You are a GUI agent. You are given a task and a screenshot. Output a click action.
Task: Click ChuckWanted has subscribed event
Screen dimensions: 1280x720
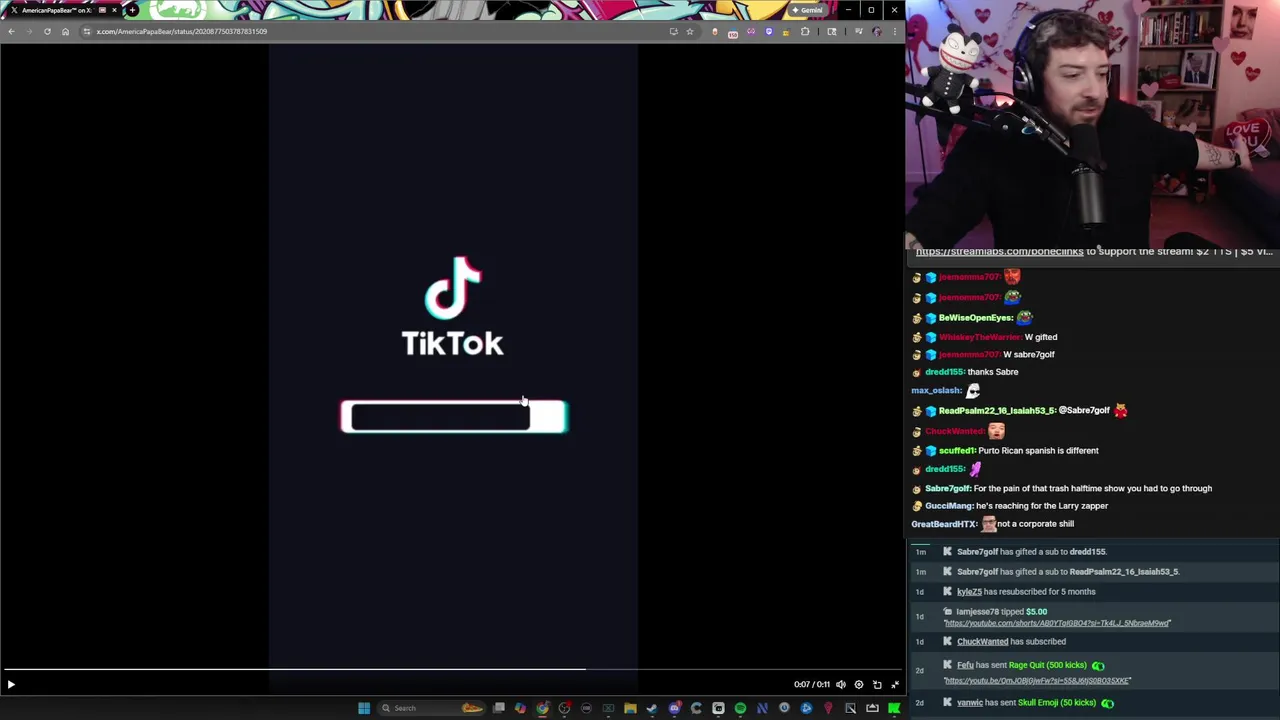tap(1011, 642)
